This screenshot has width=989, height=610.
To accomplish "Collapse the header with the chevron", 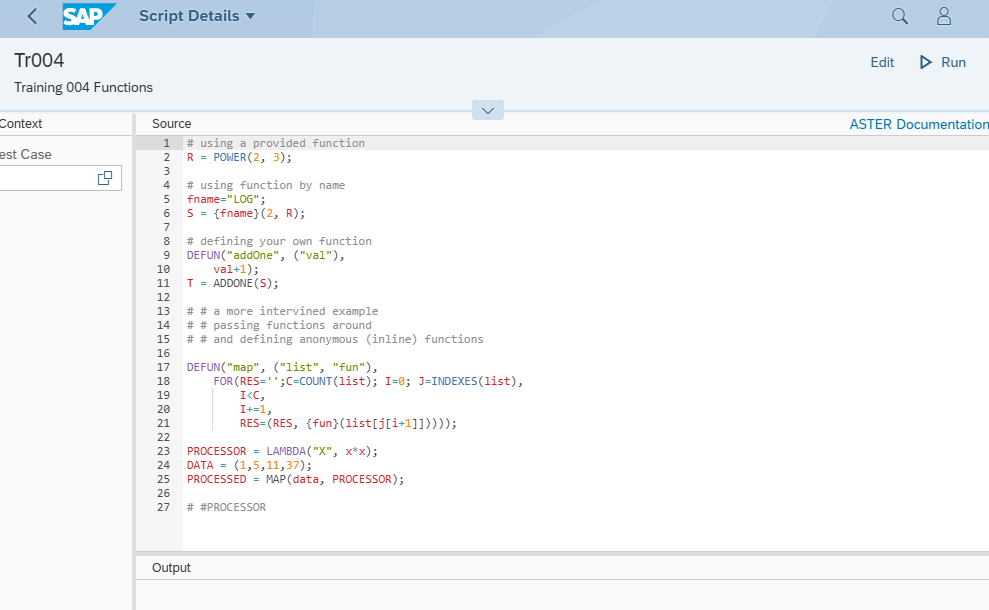I will [x=488, y=110].
